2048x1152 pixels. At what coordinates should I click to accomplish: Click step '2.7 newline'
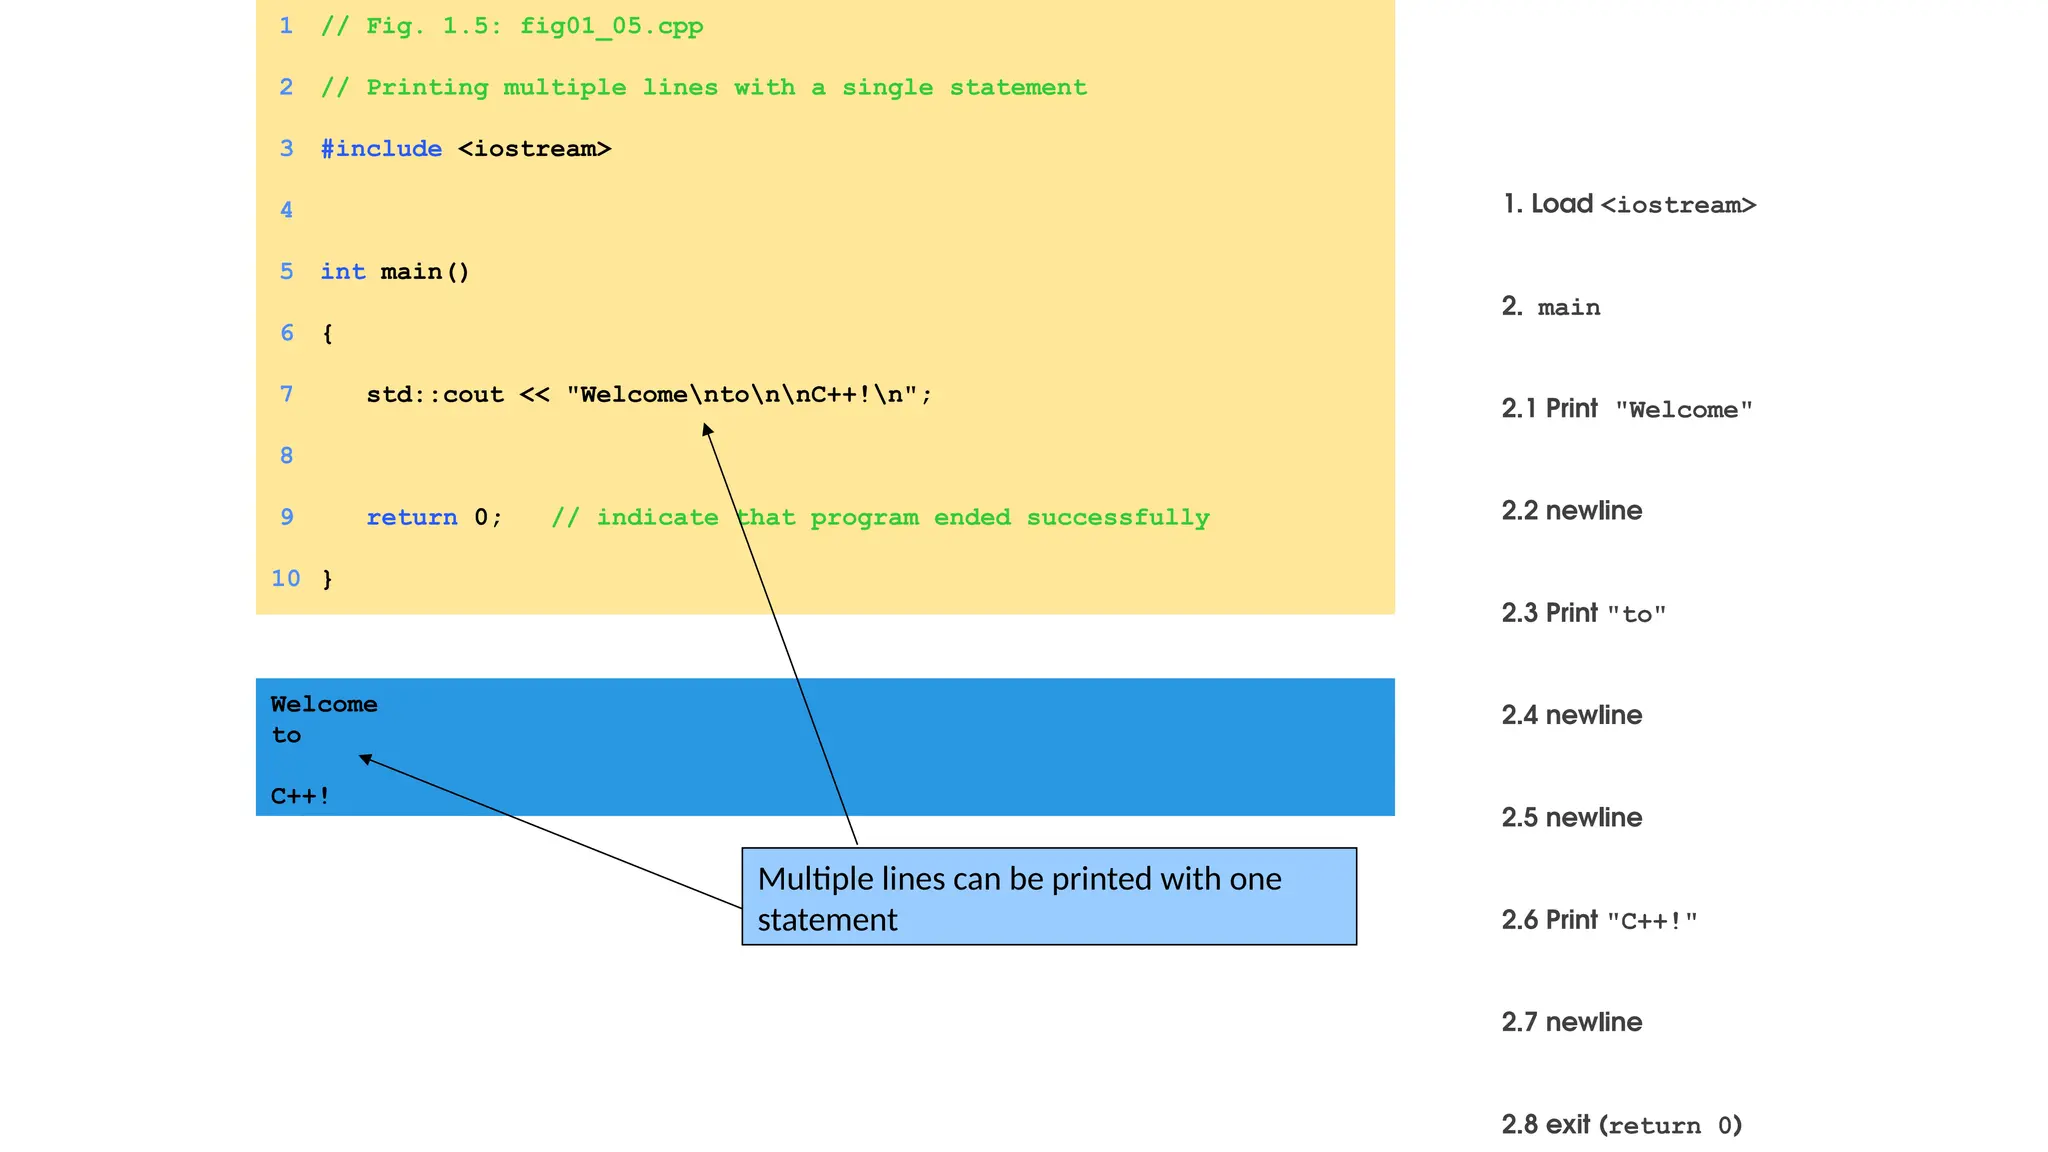pyautogui.click(x=1572, y=1022)
